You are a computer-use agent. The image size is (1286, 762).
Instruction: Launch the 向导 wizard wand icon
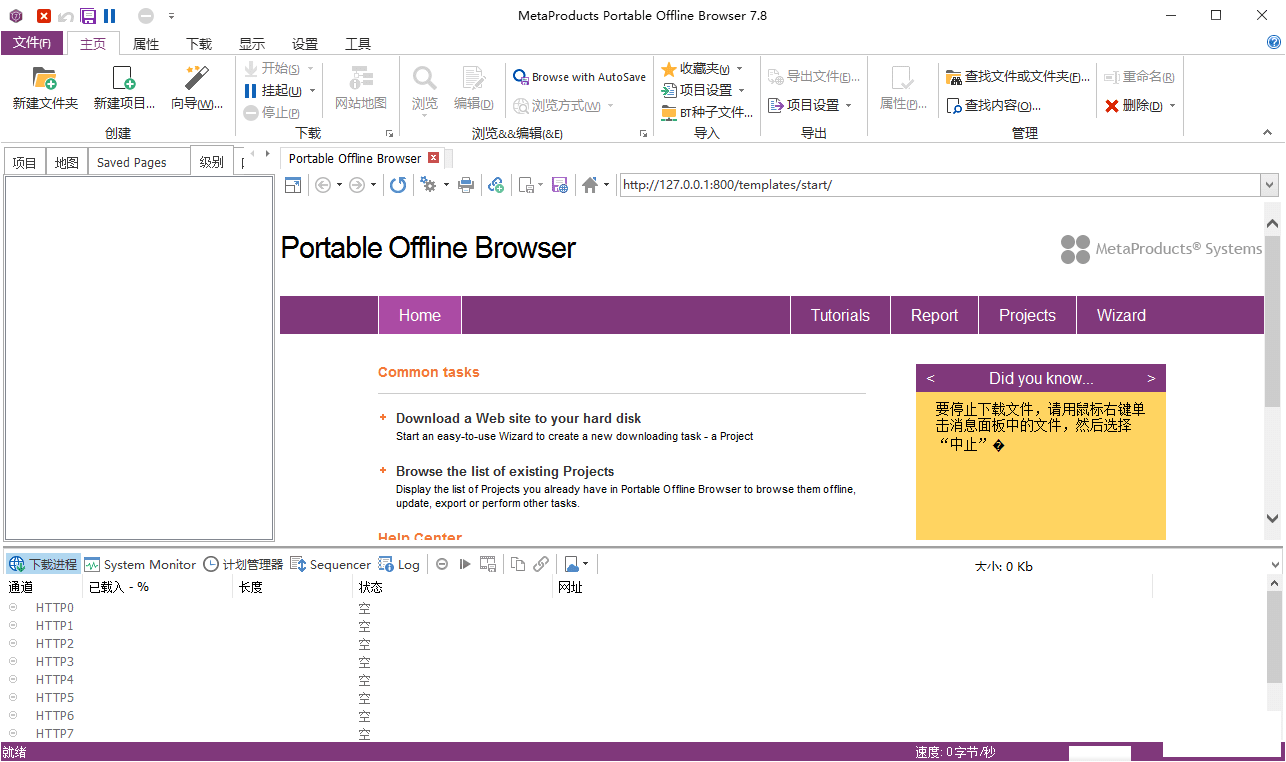click(x=196, y=79)
